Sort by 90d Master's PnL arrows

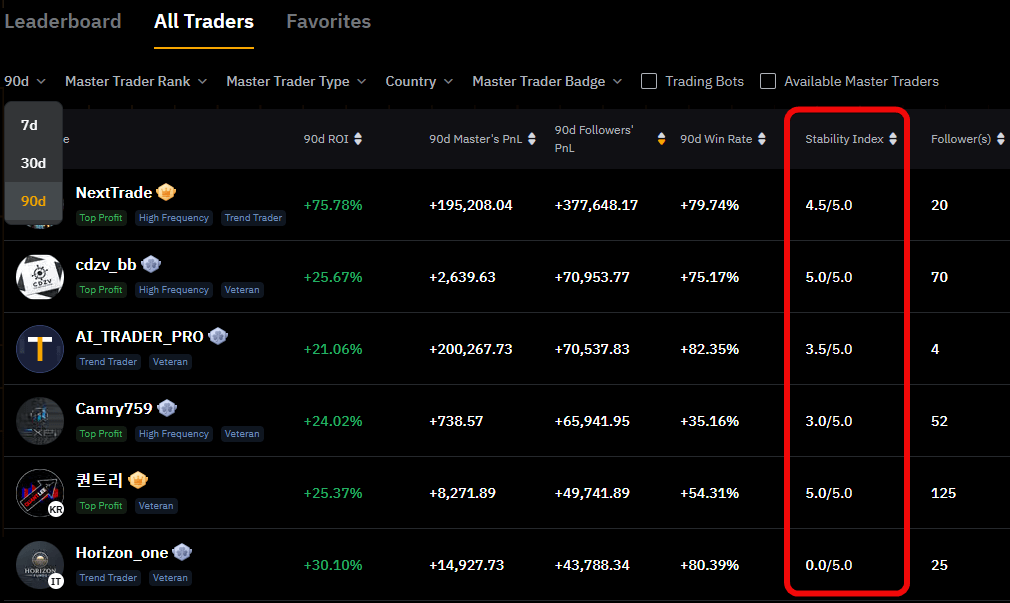(x=533, y=139)
